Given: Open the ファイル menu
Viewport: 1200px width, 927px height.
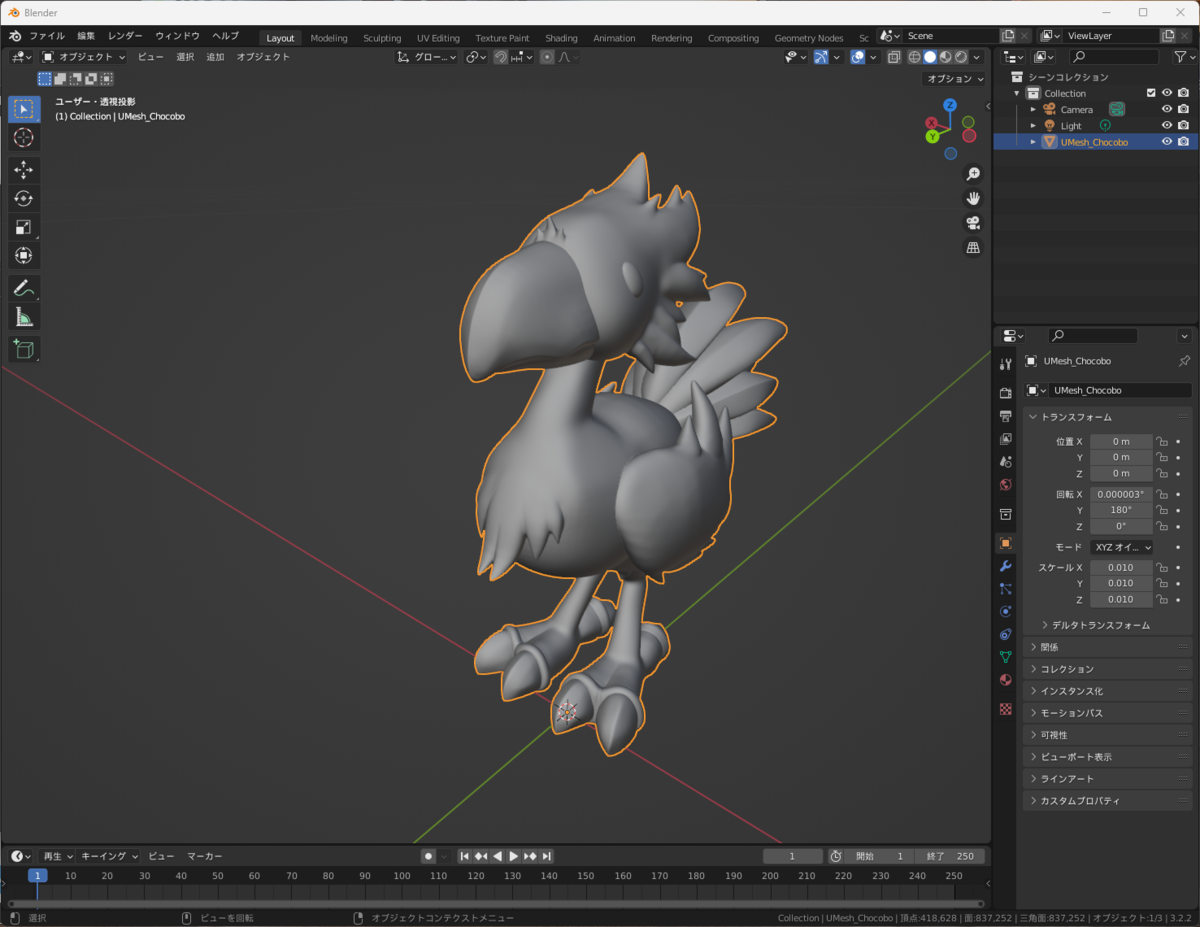Looking at the screenshot, I should click(47, 36).
